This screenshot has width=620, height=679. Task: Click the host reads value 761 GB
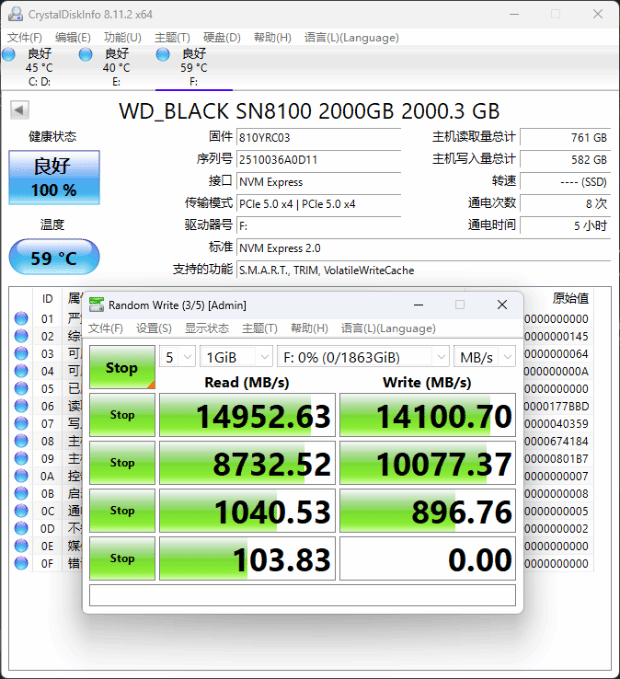point(565,138)
